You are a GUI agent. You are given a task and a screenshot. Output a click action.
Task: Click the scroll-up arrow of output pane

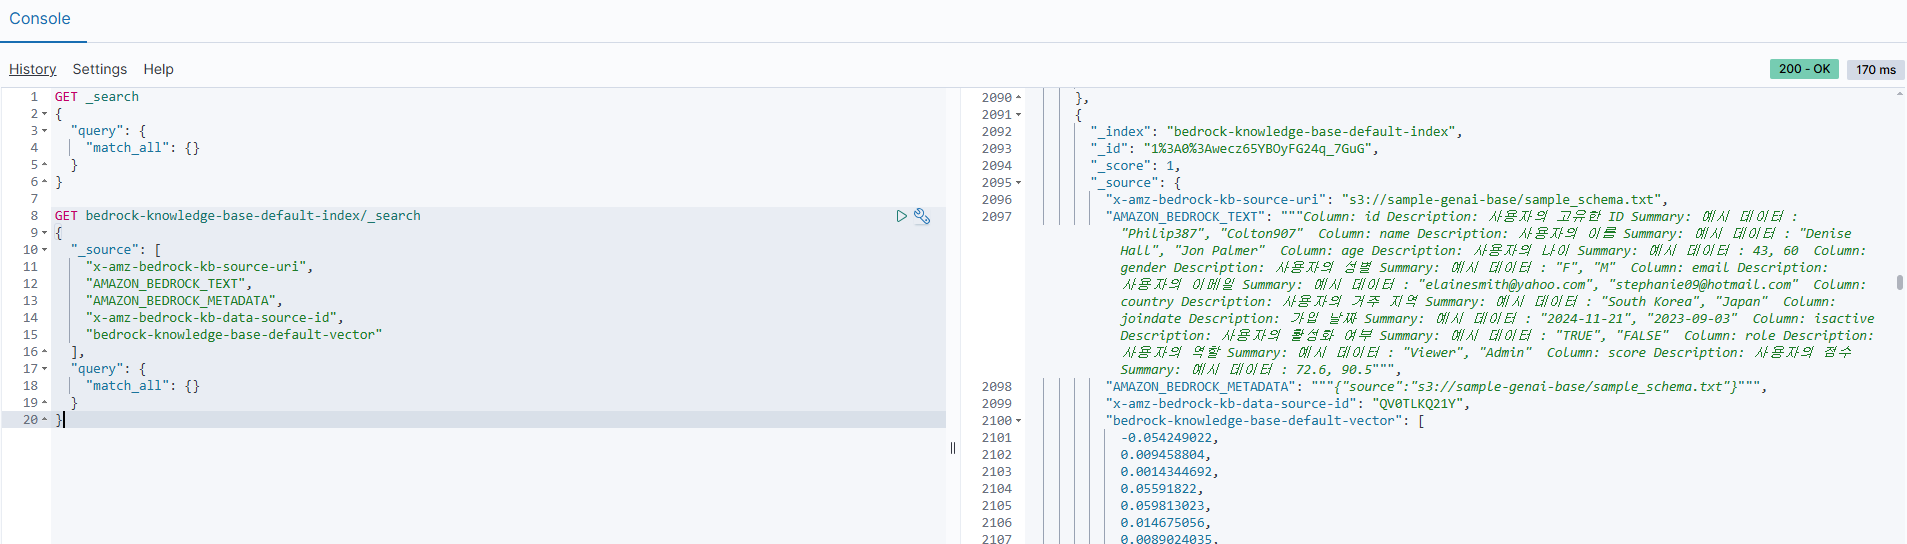point(1899,94)
